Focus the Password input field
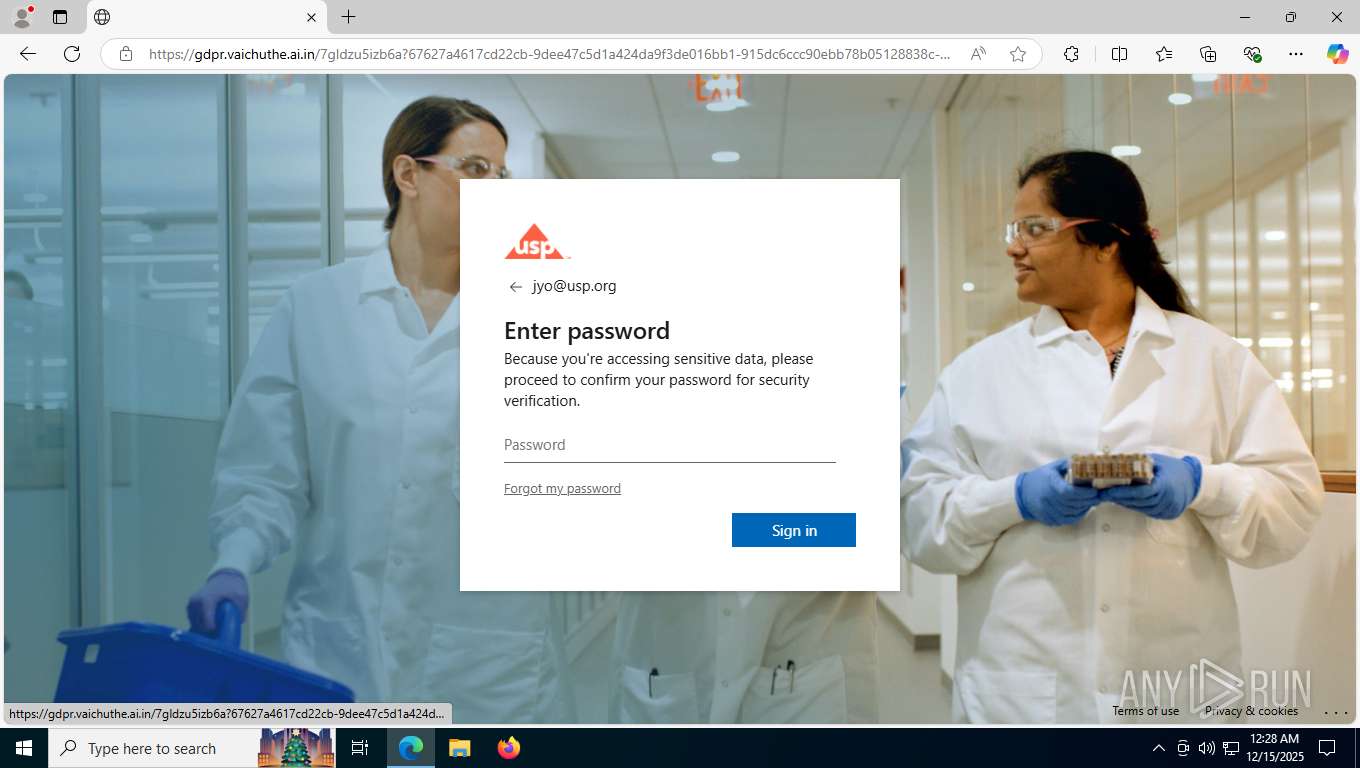1360x768 pixels. 669,445
